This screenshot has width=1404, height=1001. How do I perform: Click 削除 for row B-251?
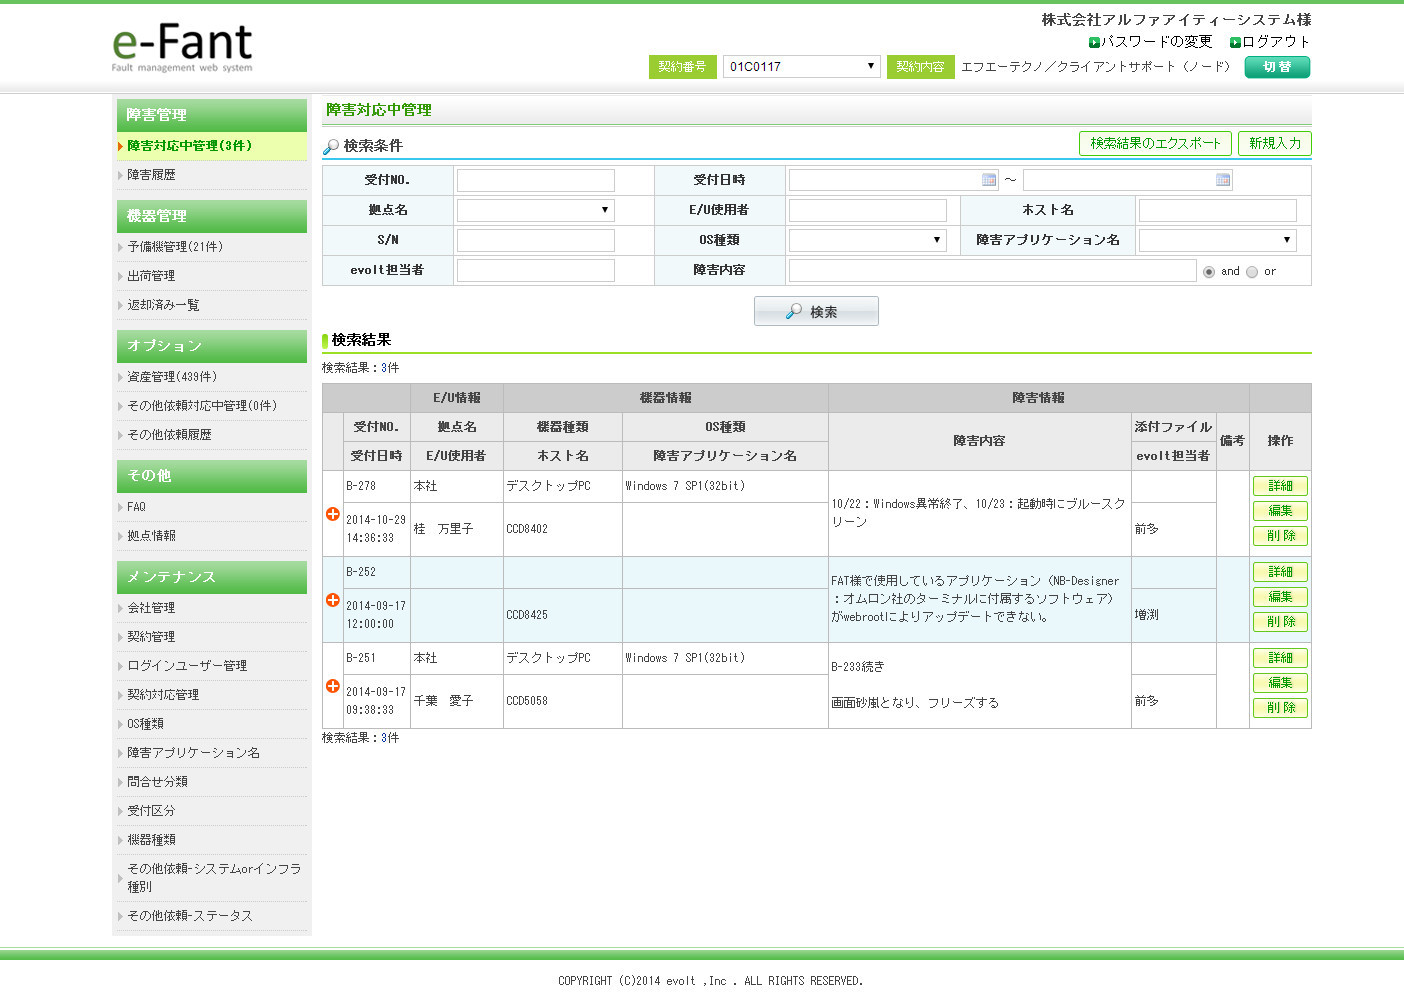(1280, 708)
